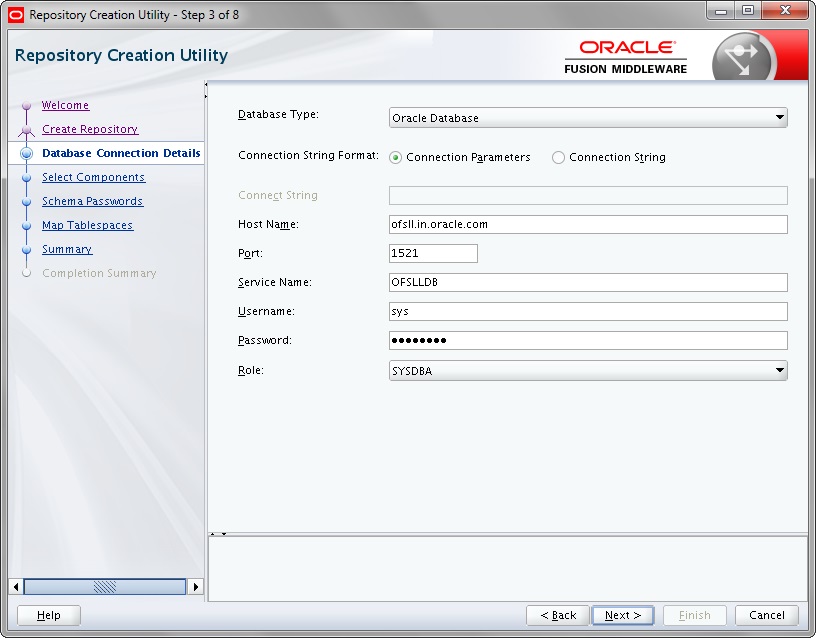The width and height of the screenshot is (816, 638).
Task: Select the Connection Parameters radio button
Action: pos(396,158)
